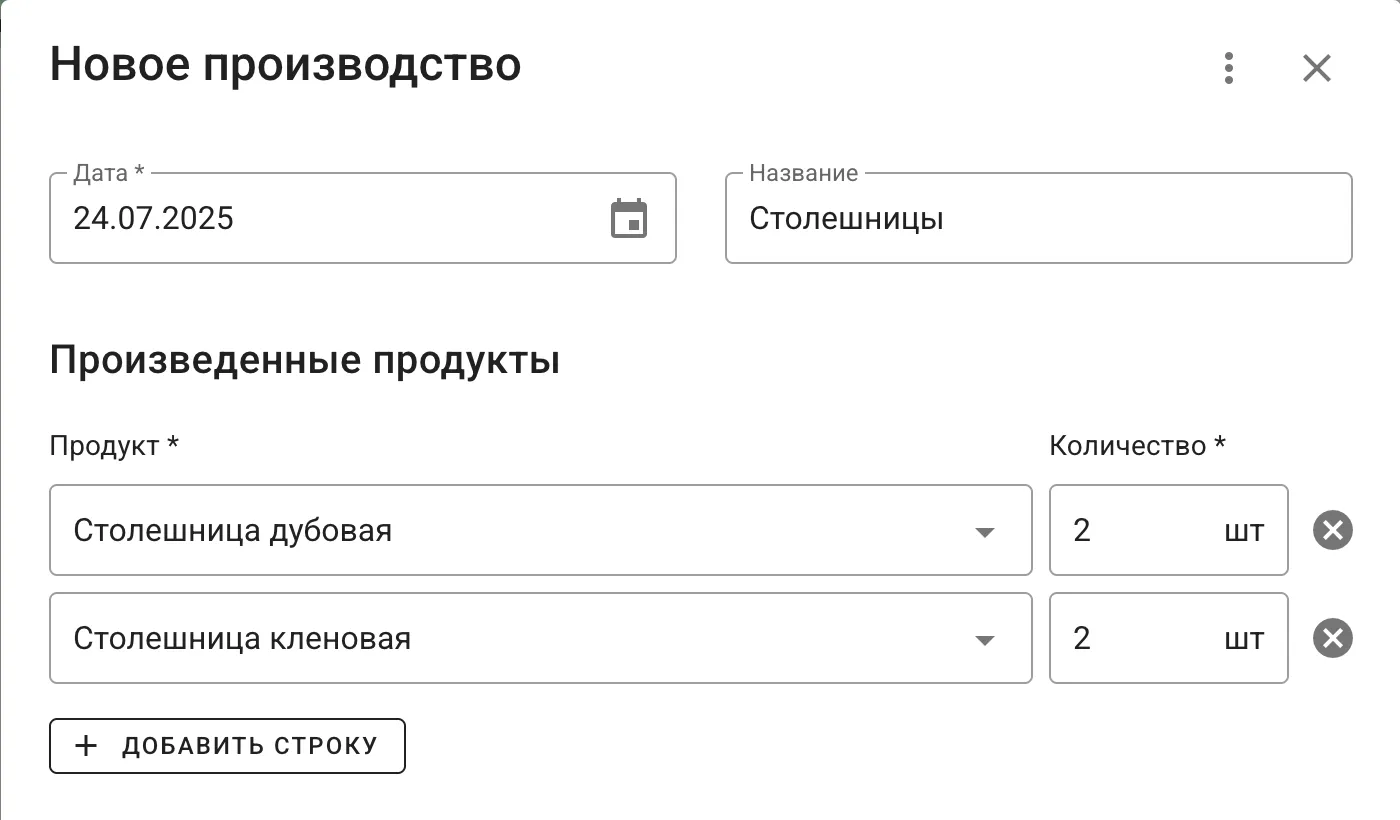
Task: Click the X icon next to oak tabletop quantity
Action: (1332, 530)
